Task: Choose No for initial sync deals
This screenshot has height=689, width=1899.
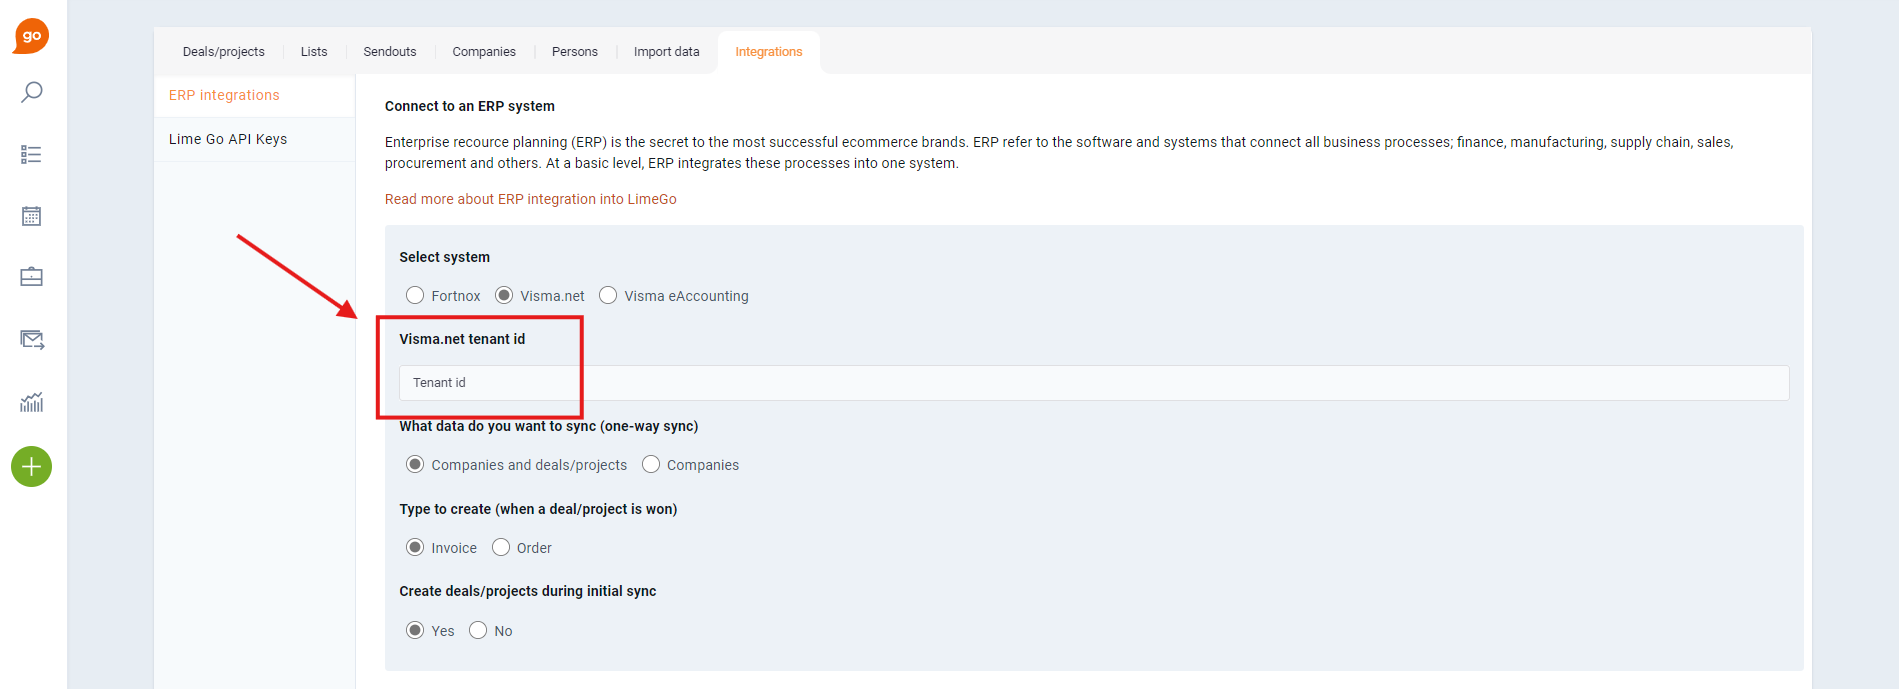Action: [478, 630]
